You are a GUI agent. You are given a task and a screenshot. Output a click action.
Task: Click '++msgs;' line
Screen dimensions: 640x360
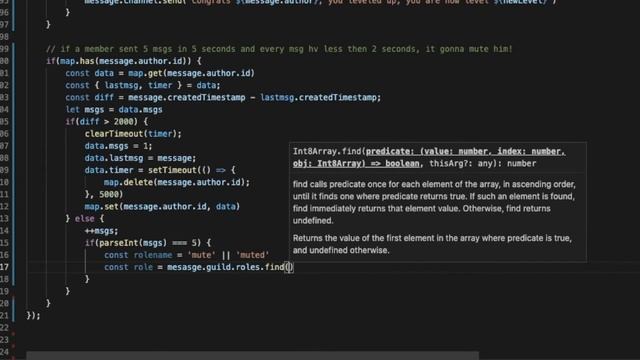[101, 231]
